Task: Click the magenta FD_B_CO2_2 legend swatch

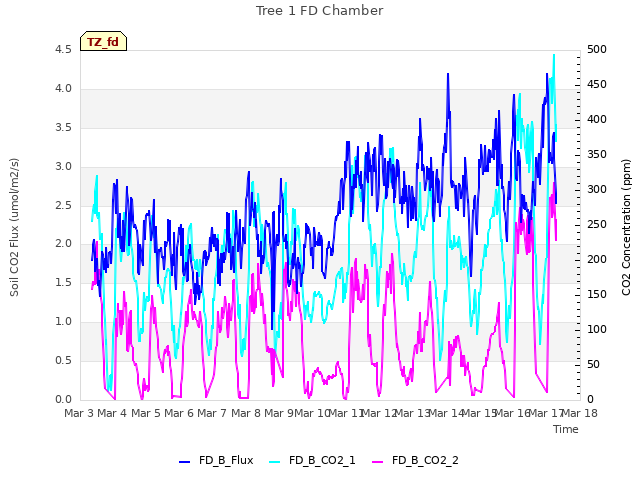Action: (378, 462)
